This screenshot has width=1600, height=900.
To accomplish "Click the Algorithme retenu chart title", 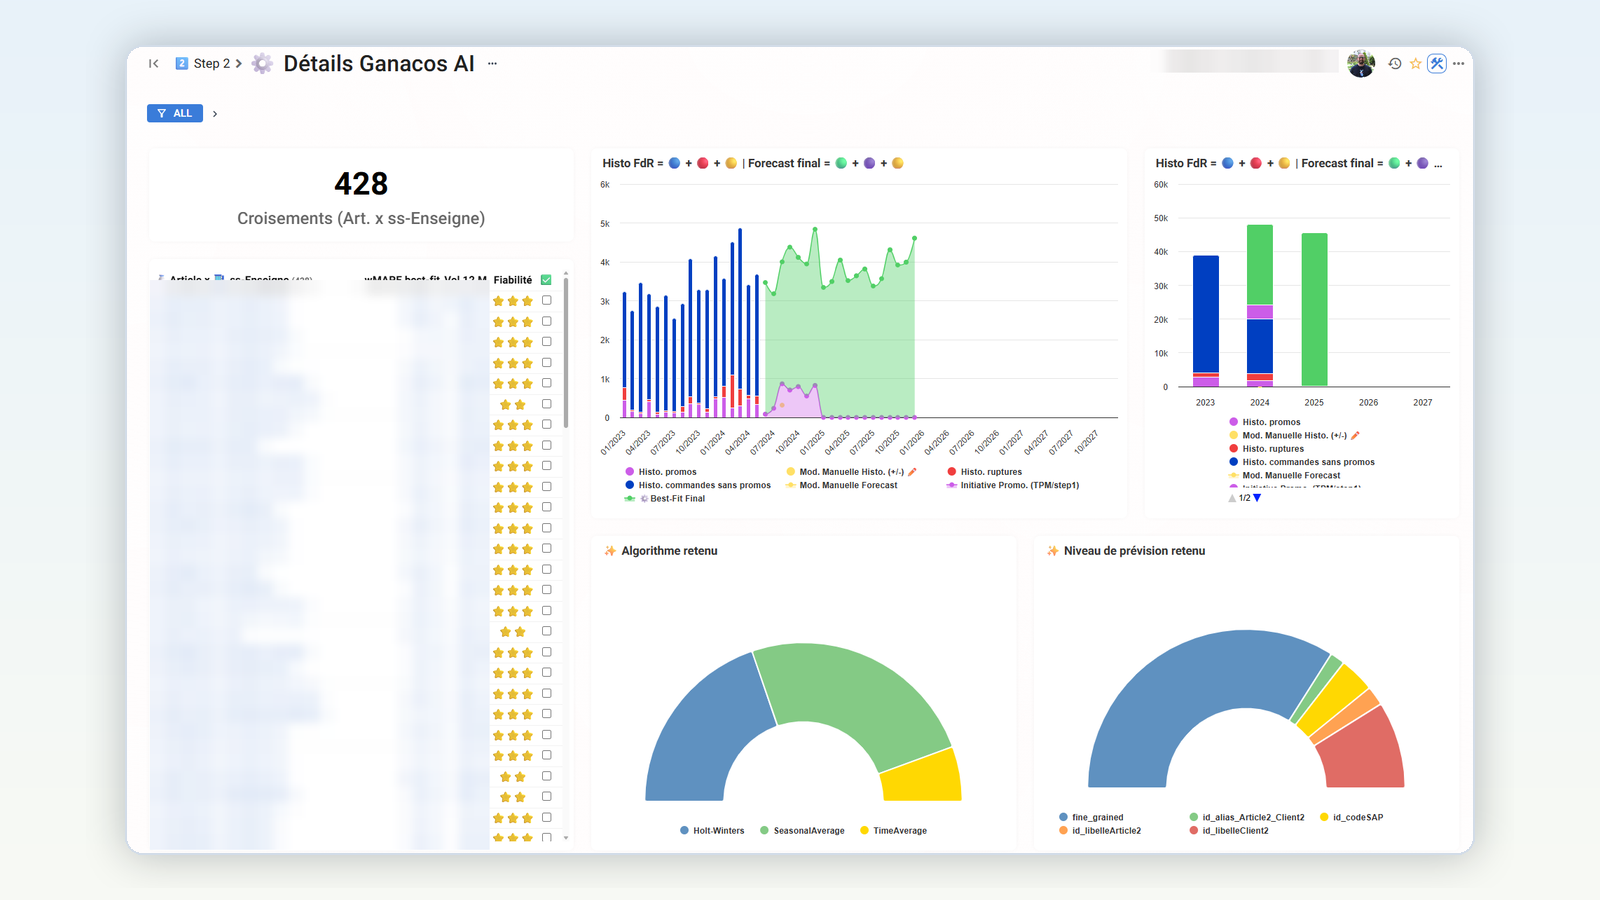I will click(x=669, y=551).
